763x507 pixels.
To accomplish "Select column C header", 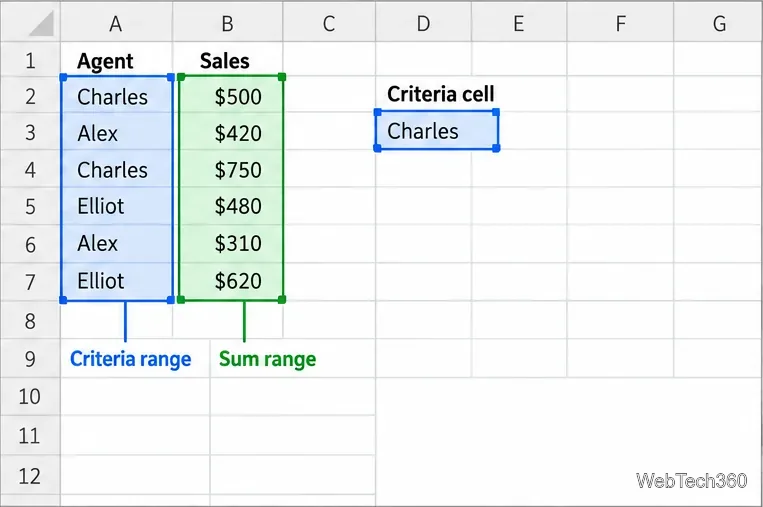I will click(329, 23).
